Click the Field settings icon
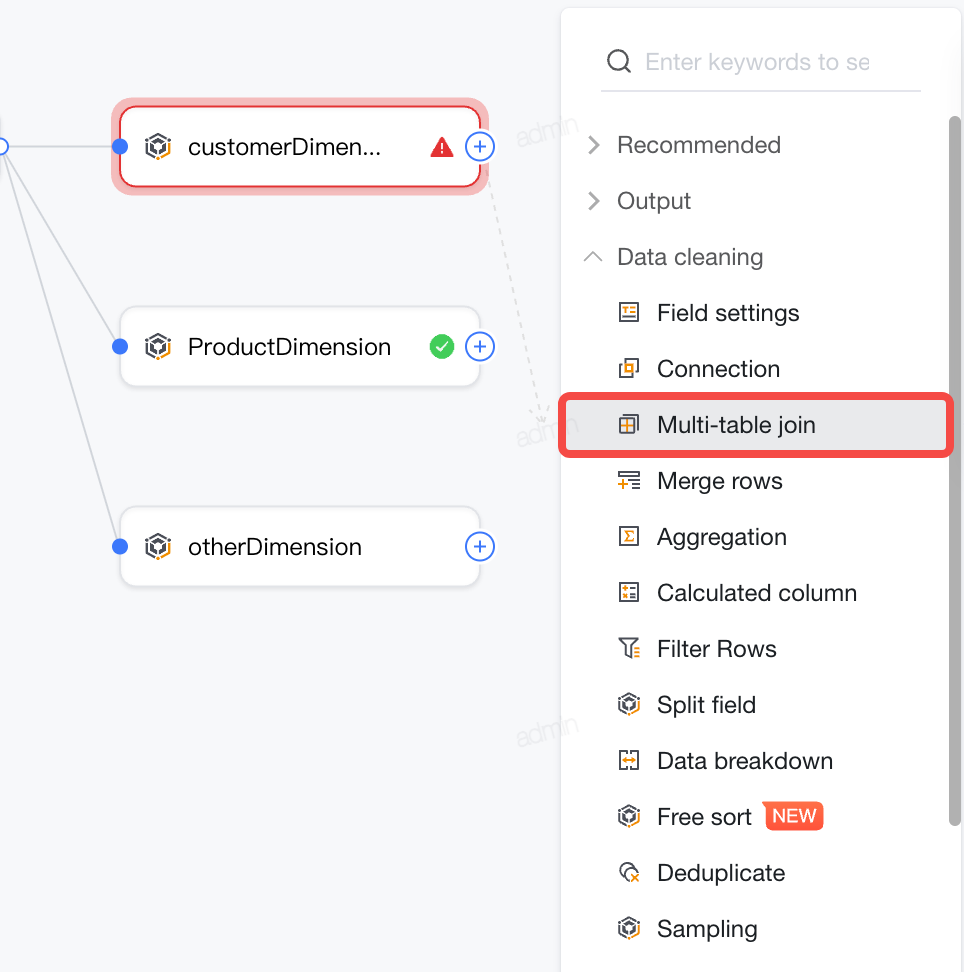The width and height of the screenshot is (964, 972). pos(629,312)
